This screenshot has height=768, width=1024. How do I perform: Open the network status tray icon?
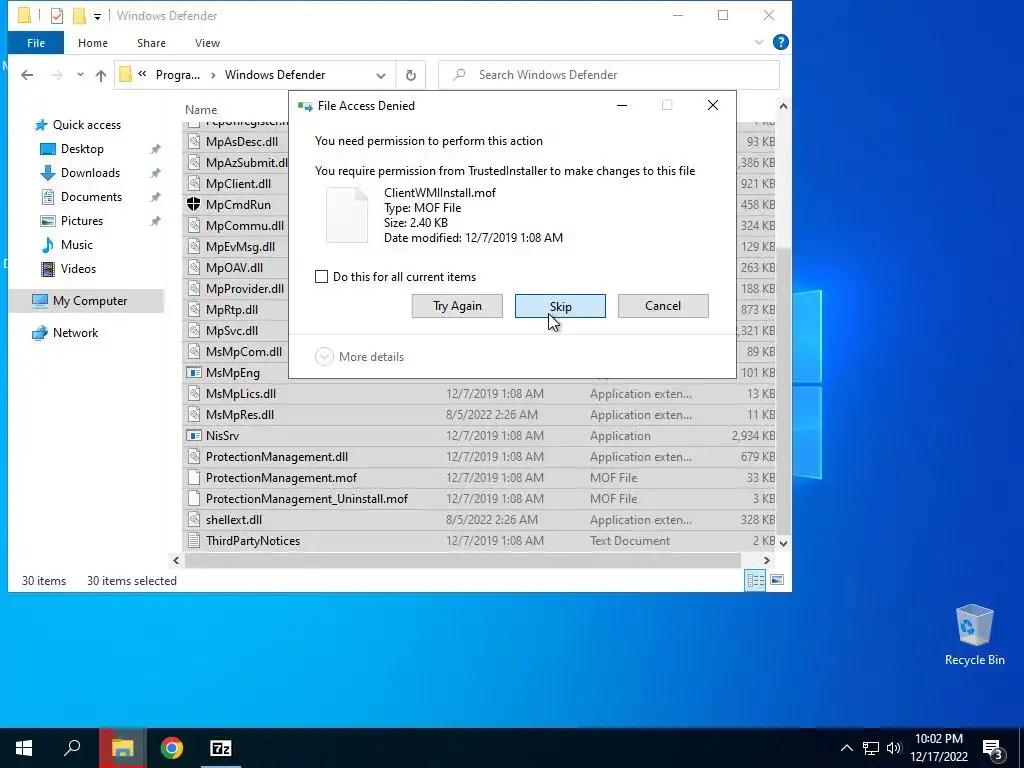coord(871,748)
